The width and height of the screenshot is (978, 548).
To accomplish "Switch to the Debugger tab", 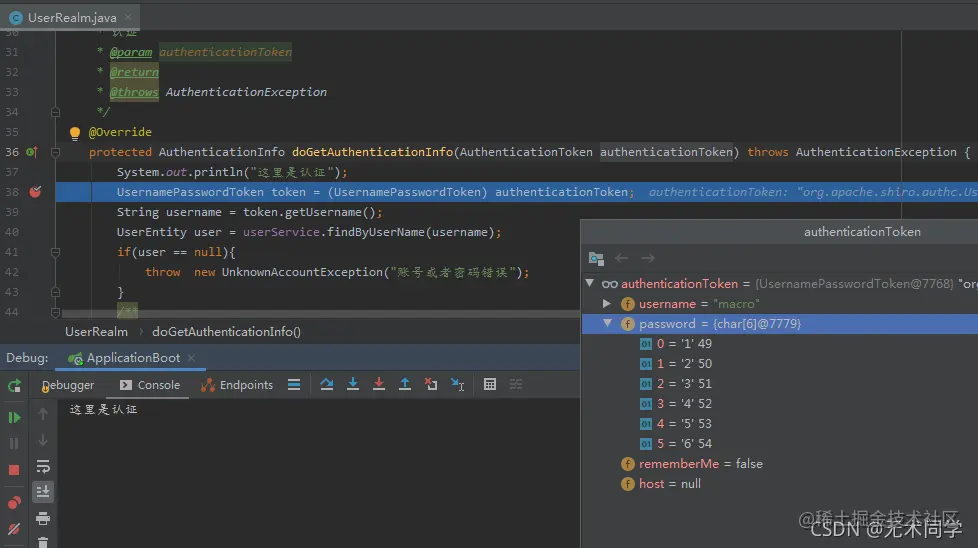I will pos(67,385).
